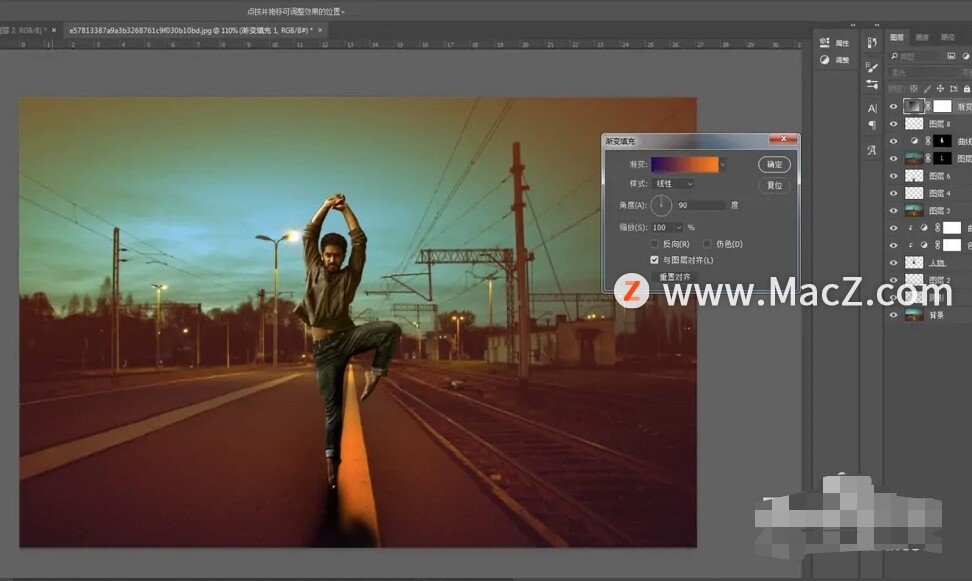
Task: Click the scale input field showing 100
Action: (x=662, y=228)
